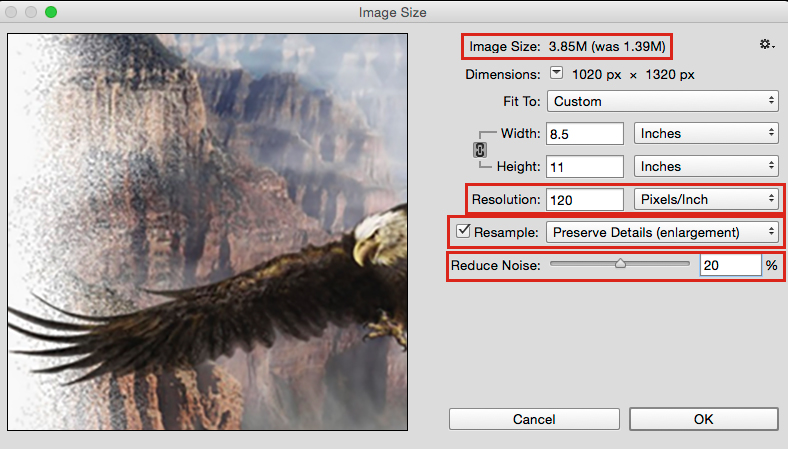Click the red close window button
The height and width of the screenshot is (449, 788).
pyautogui.click(x=13, y=12)
